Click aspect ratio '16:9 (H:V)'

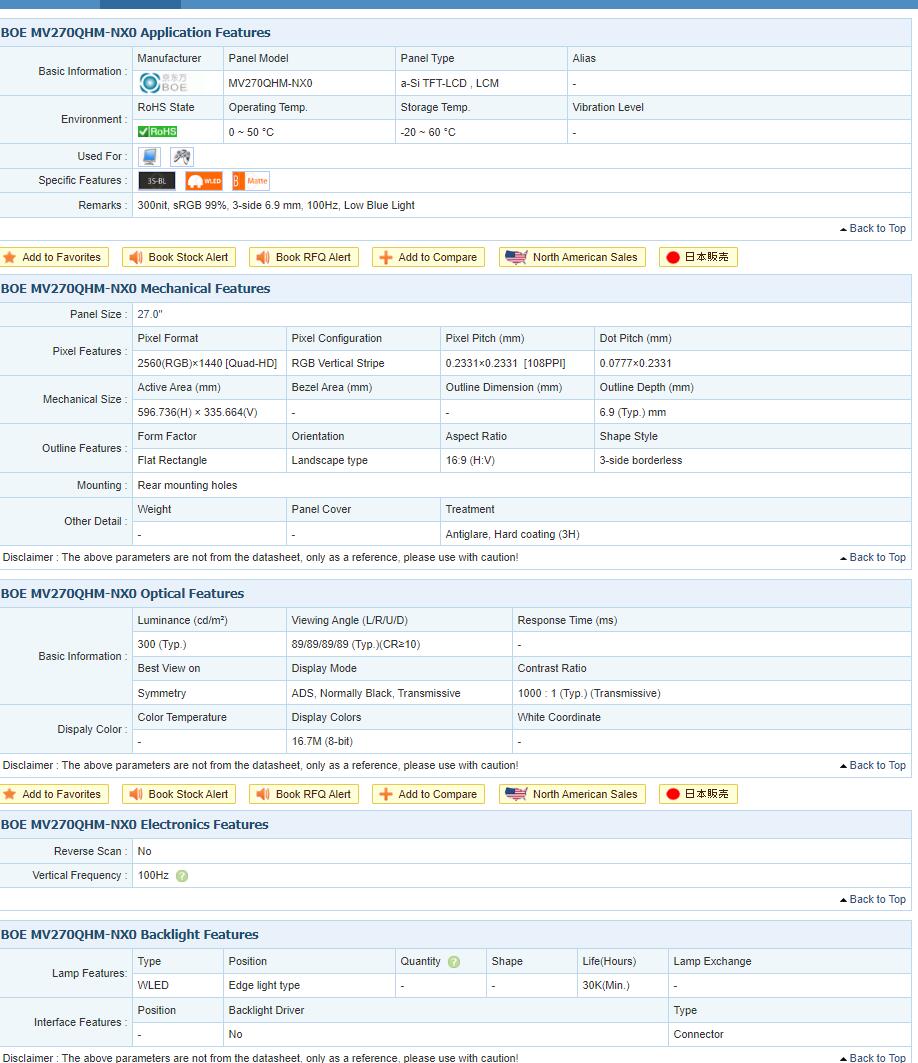point(470,460)
